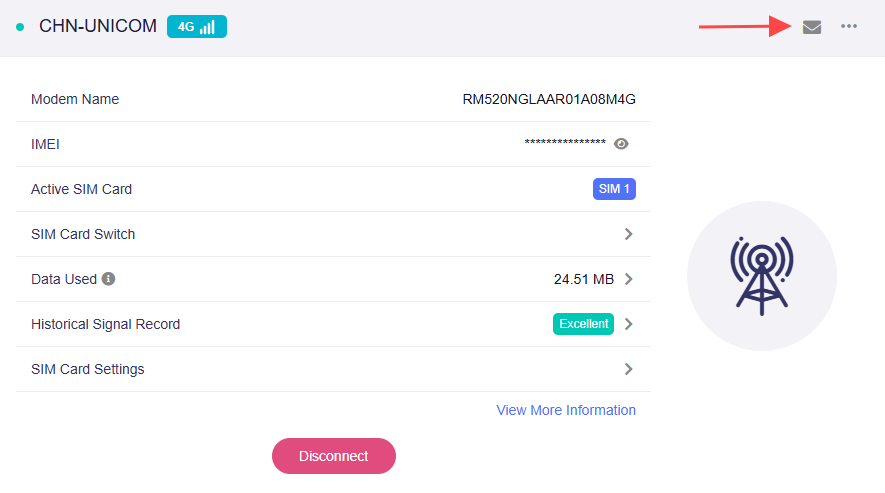Click the masked IMEI asterisks

point(565,143)
